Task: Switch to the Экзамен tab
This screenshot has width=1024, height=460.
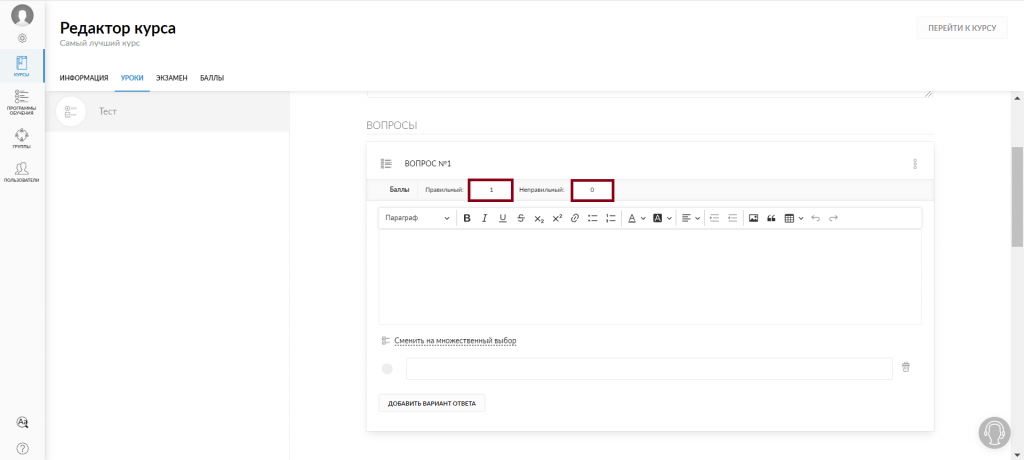Action: (172, 78)
